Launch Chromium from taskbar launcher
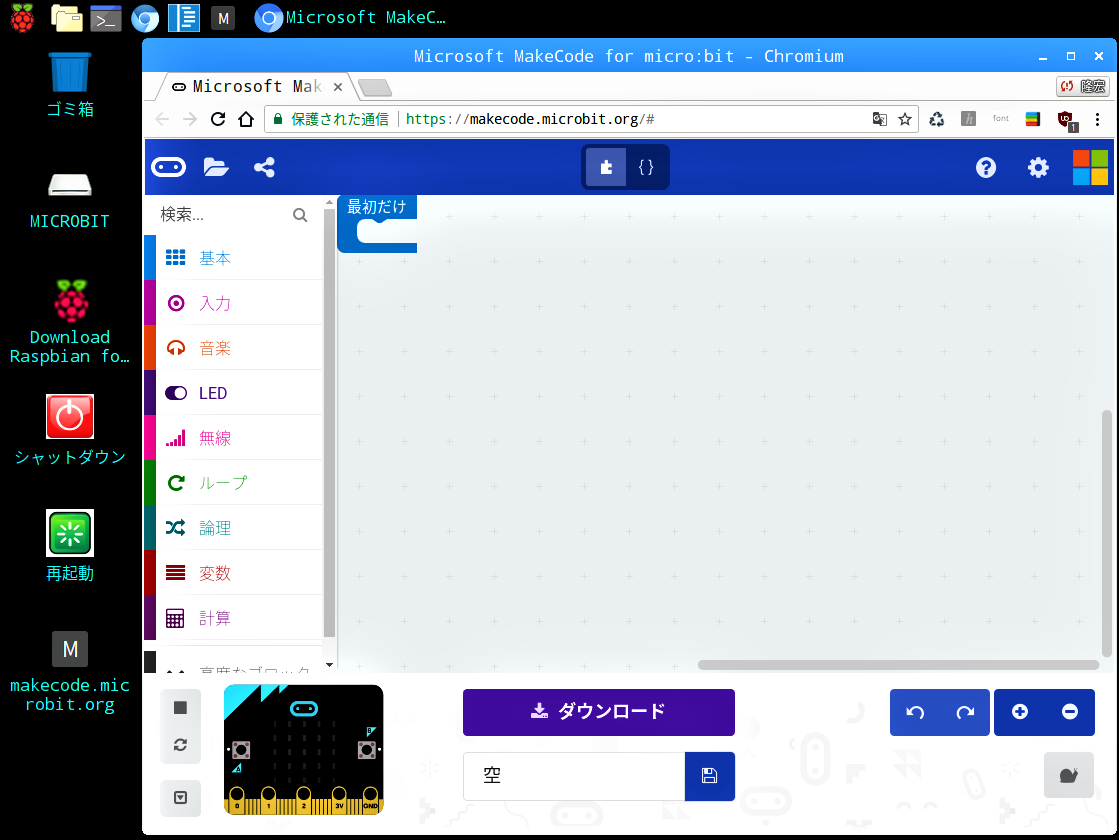Screen dimensions: 1119x840 145,18
